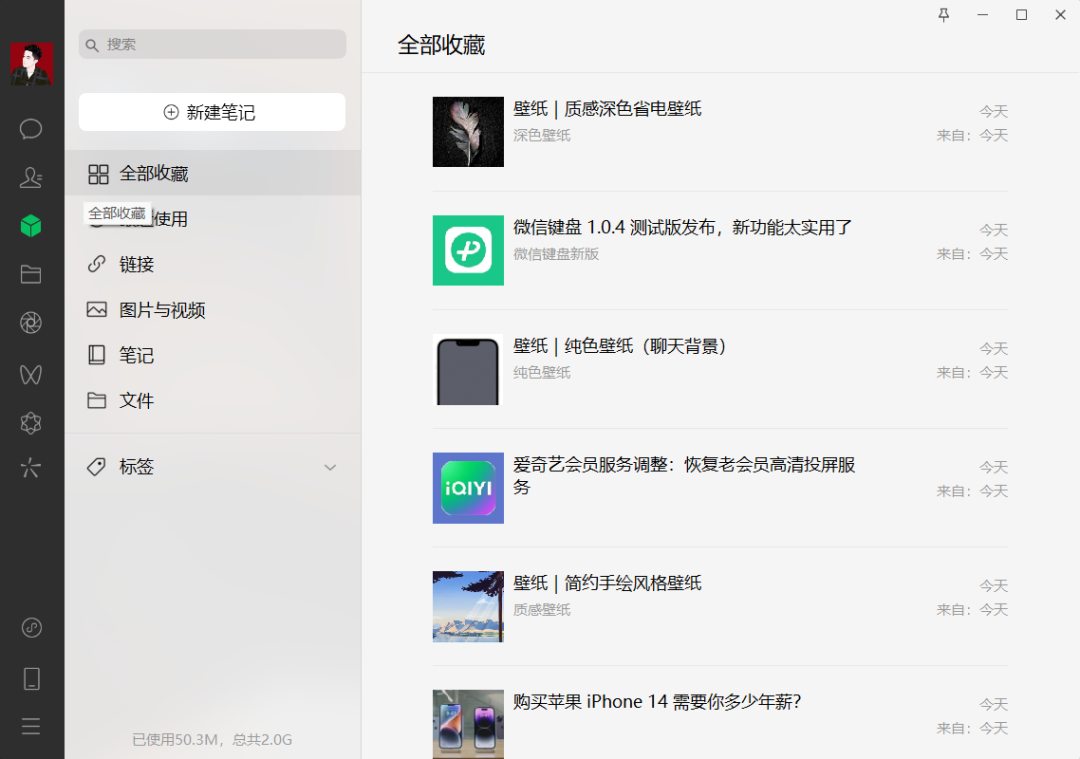Image resolution: width=1080 pixels, height=759 pixels.
Task: Maximize the window
Action: pyautogui.click(x=1021, y=14)
